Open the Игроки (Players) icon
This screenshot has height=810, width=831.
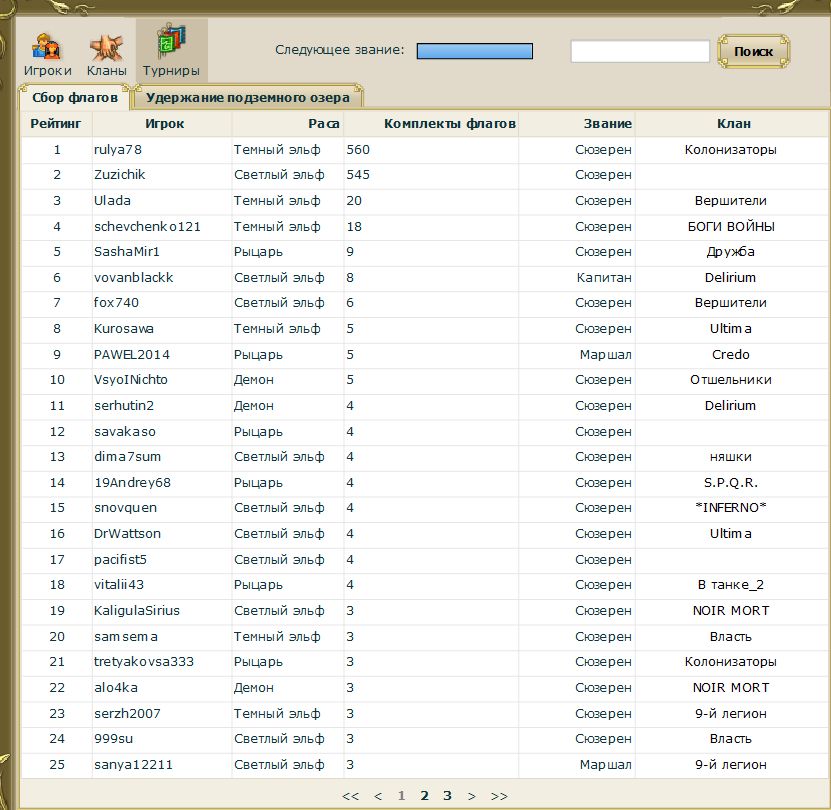click(x=48, y=53)
